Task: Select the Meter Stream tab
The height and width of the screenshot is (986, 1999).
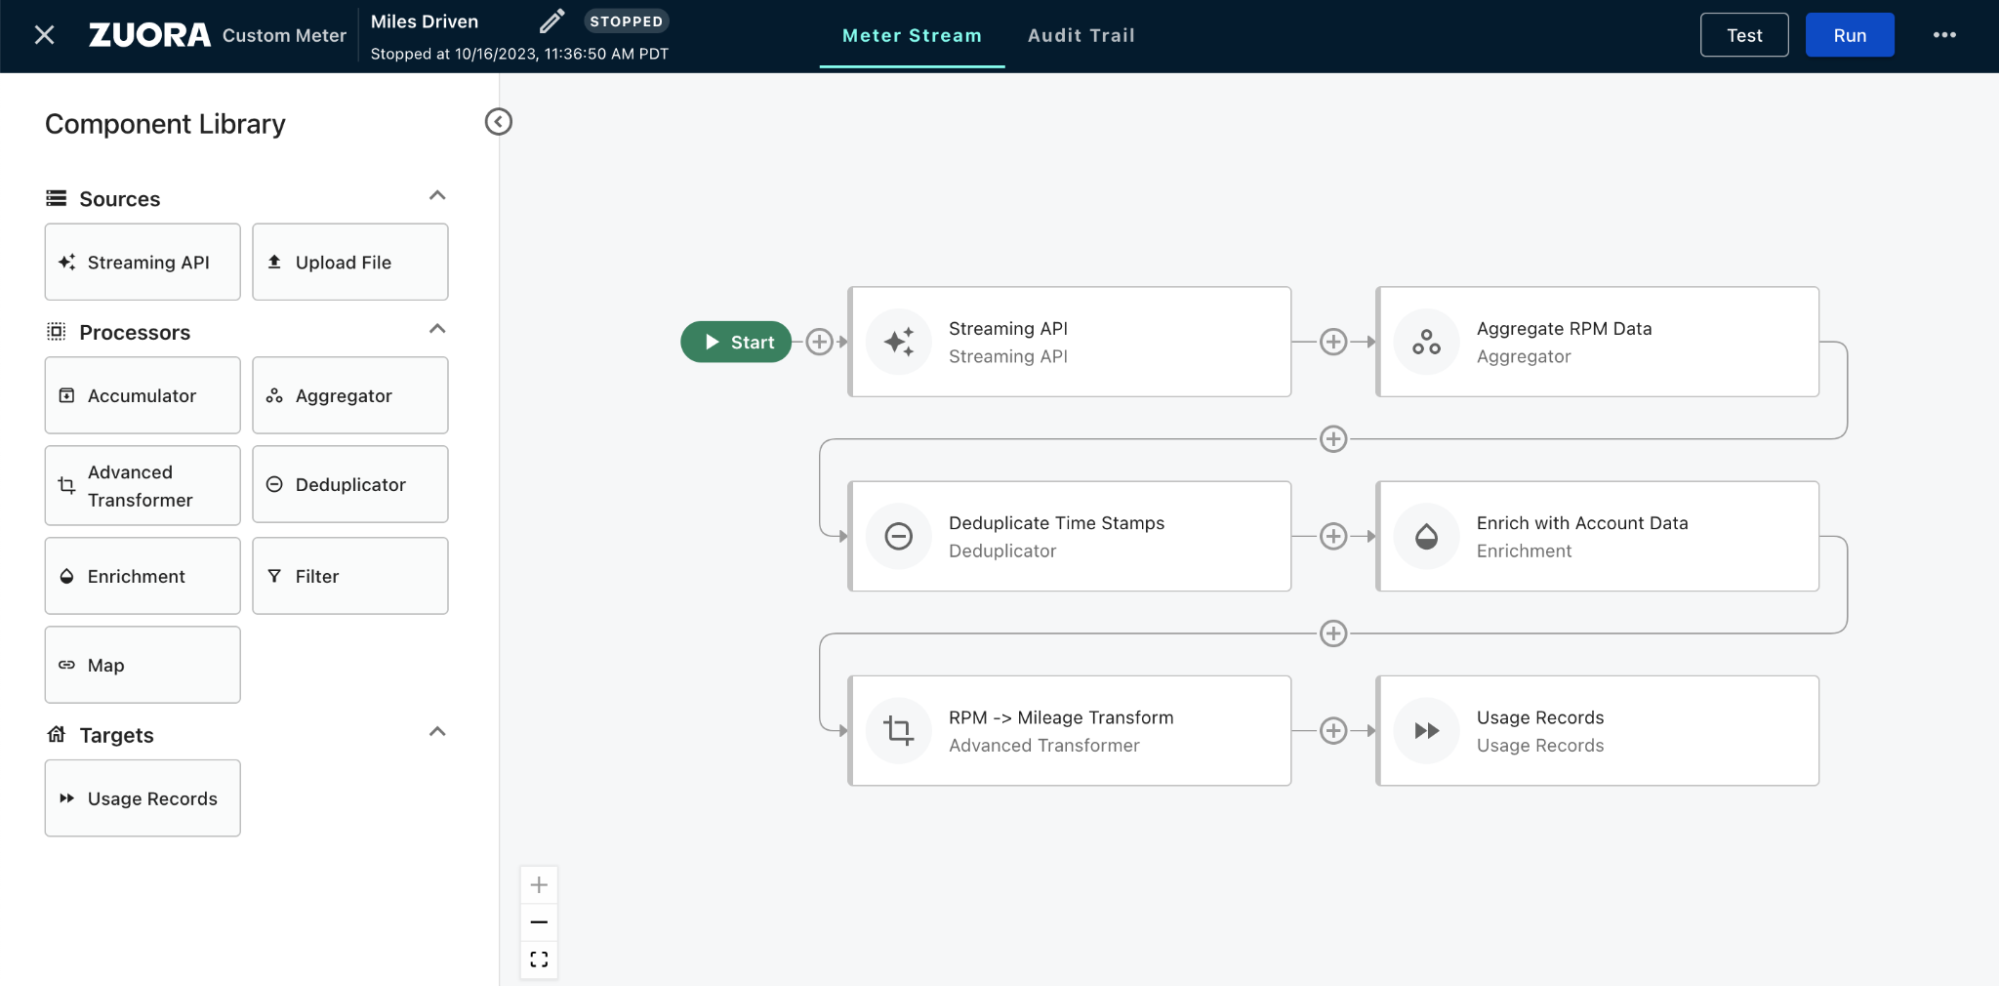Action: 911,36
